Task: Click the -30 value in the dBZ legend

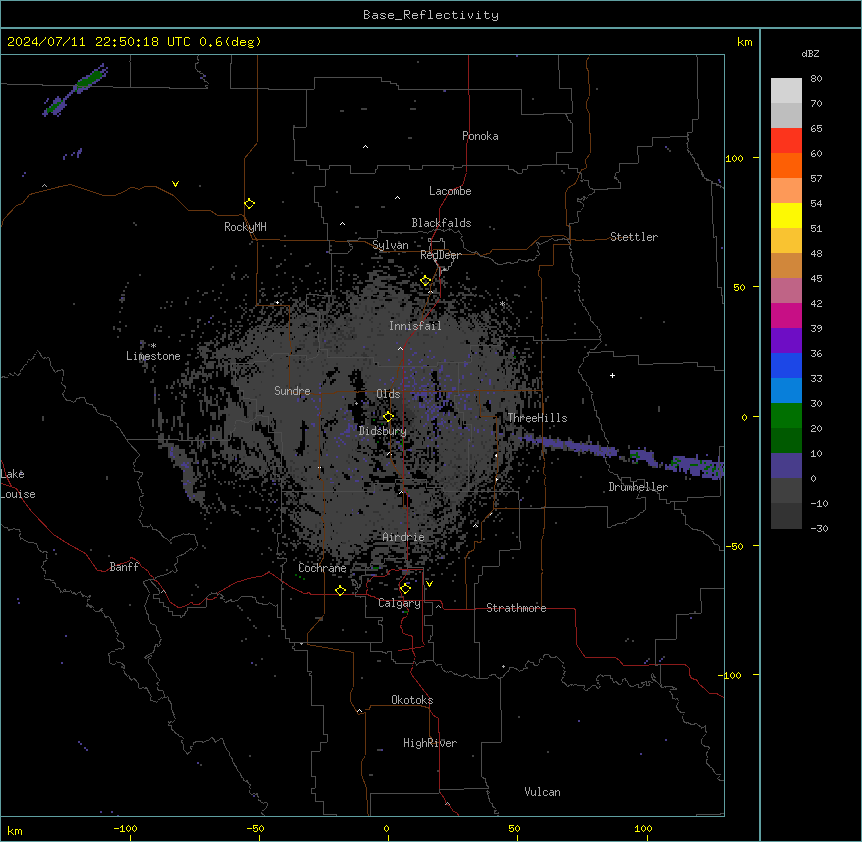Action: click(x=819, y=528)
